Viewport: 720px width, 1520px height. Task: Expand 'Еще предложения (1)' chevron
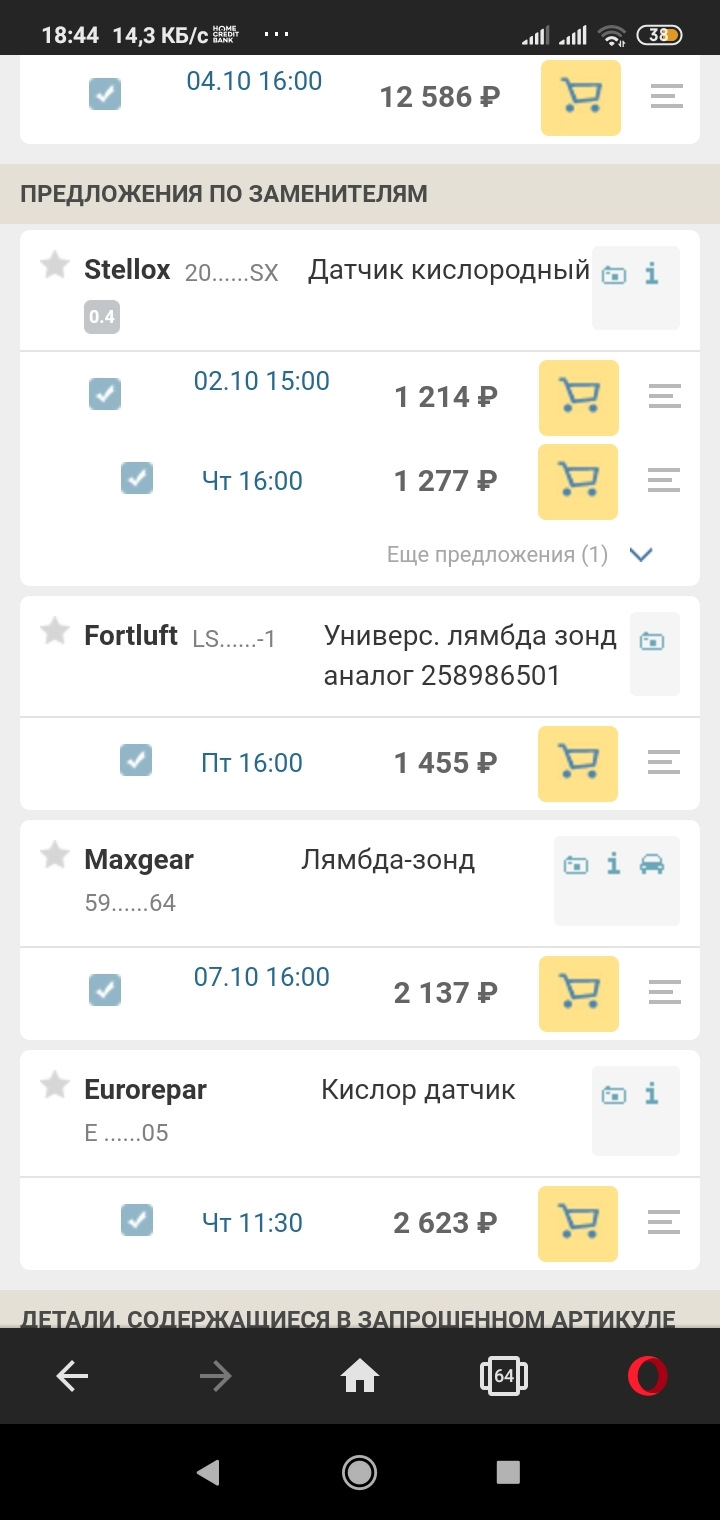[641, 555]
